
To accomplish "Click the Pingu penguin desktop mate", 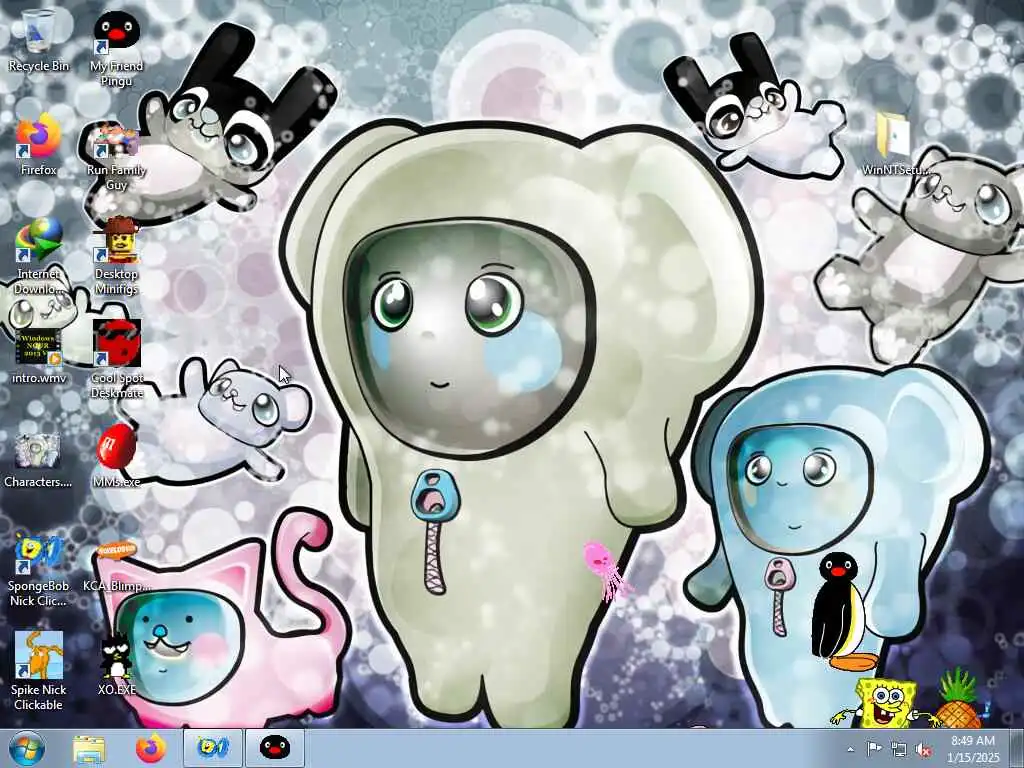I will [x=839, y=611].
